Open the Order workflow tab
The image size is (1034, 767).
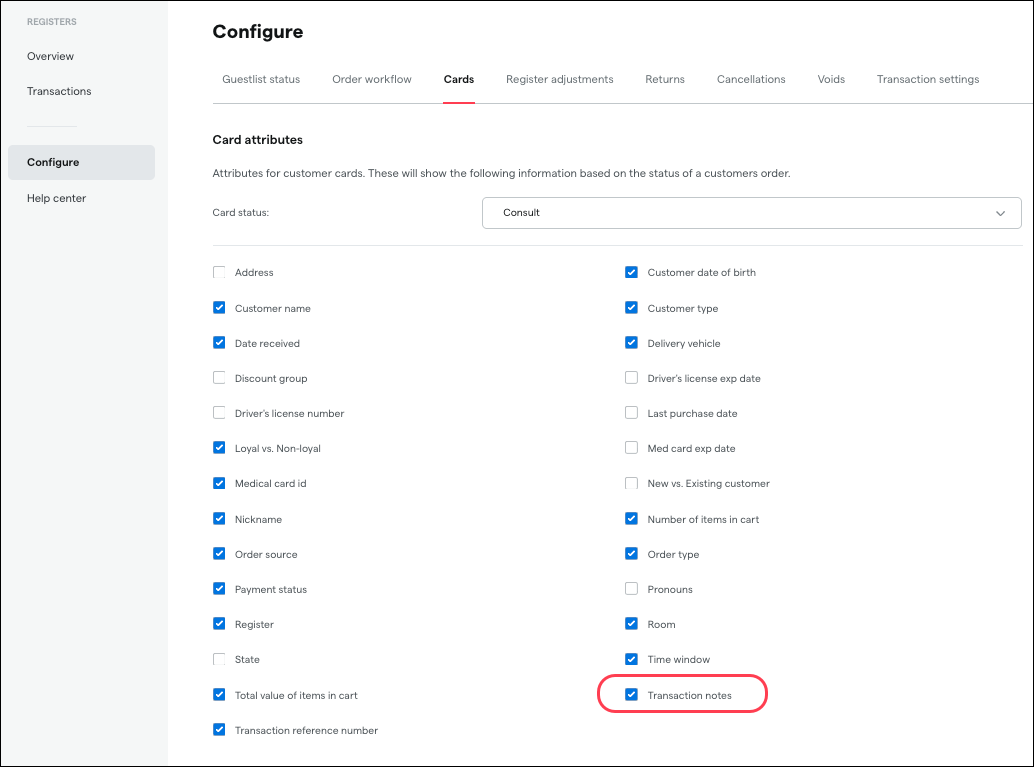(372, 79)
